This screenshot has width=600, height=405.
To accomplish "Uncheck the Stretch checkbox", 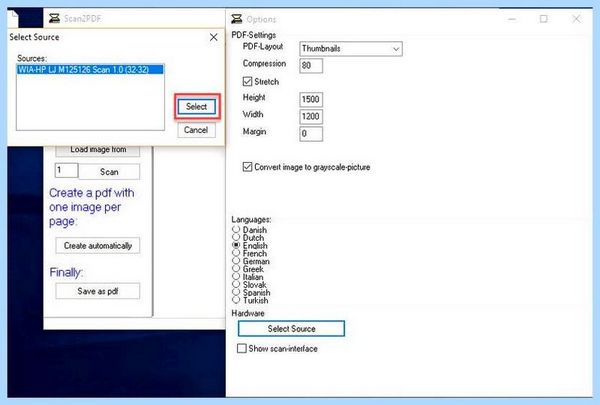I will pyautogui.click(x=247, y=82).
